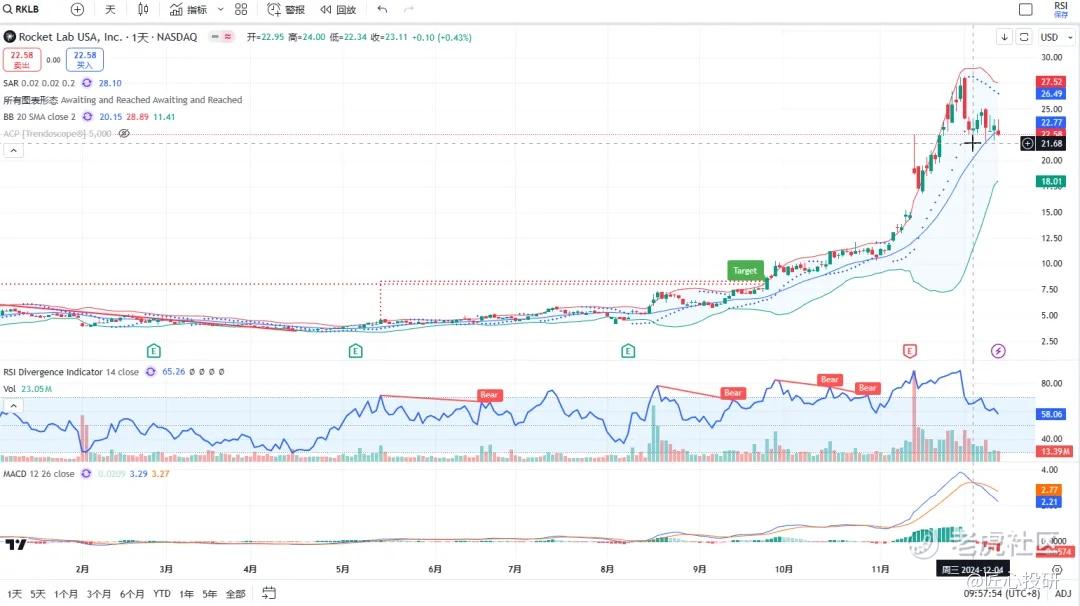Screen dimensions: 1080x606
Task: Open the August earnings E marker
Action: point(627,351)
